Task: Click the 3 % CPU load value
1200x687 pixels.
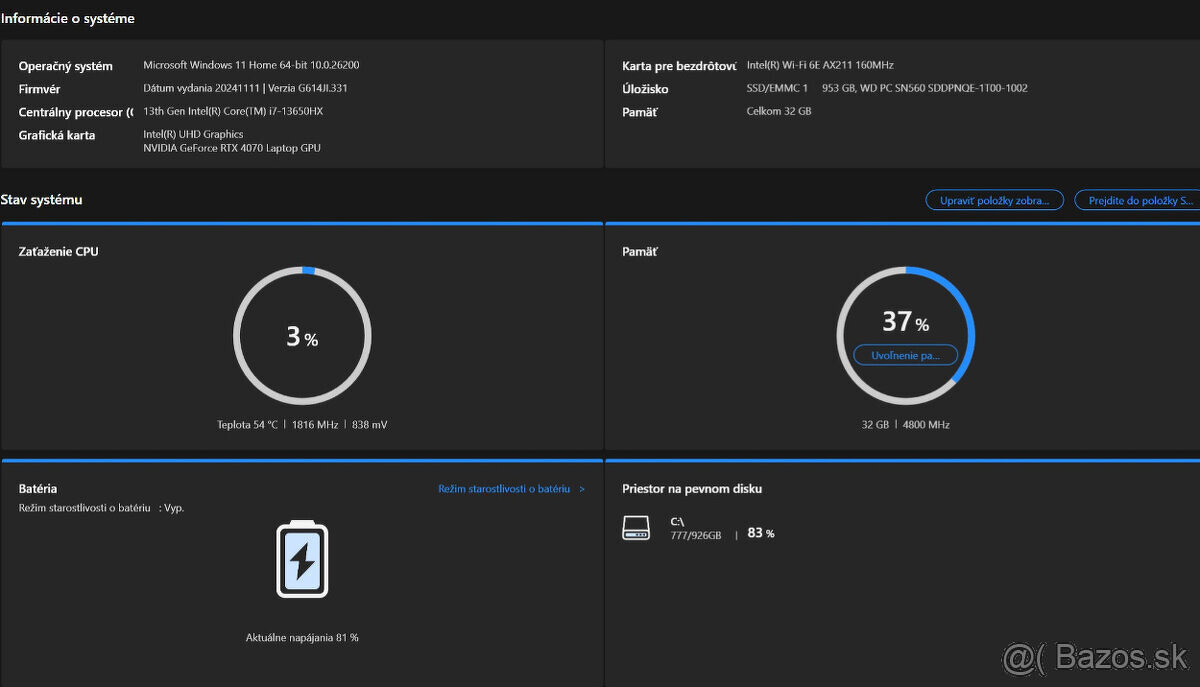Action: tap(301, 338)
